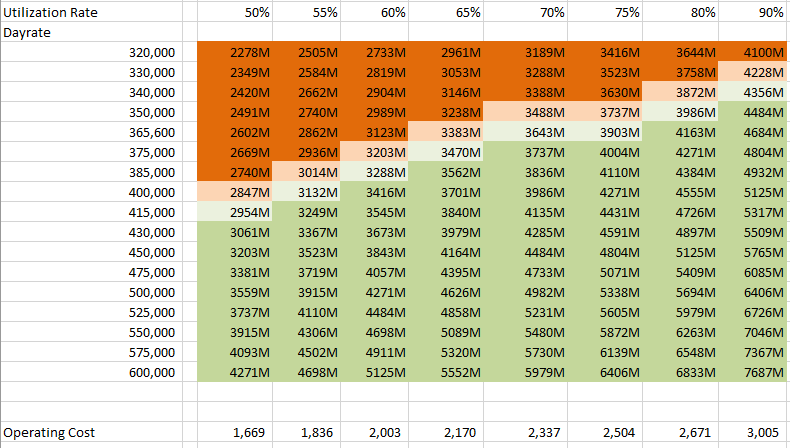Click the 3383M cell
The height and width of the screenshot is (448, 790).
446,133
